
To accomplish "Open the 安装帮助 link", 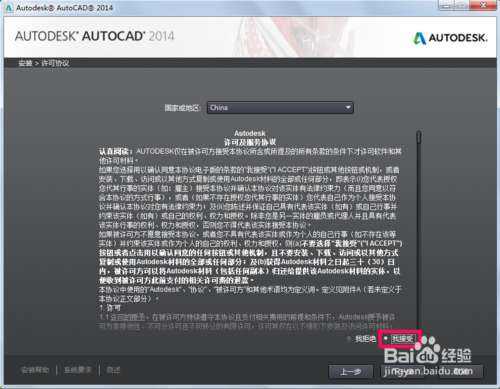I will point(35,370).
